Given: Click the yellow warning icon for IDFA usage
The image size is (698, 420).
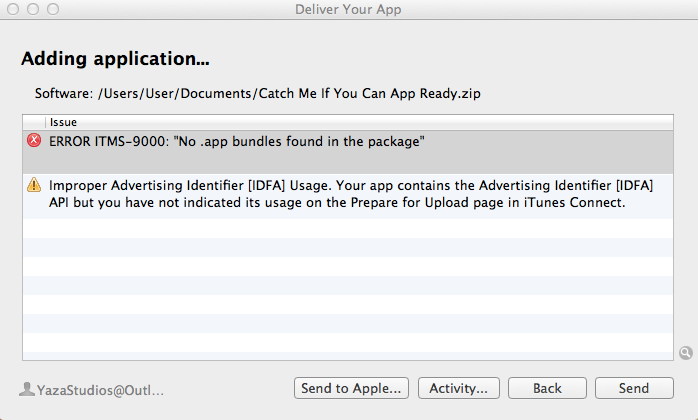Looking at the screenshot, I should tap(34, 184).
